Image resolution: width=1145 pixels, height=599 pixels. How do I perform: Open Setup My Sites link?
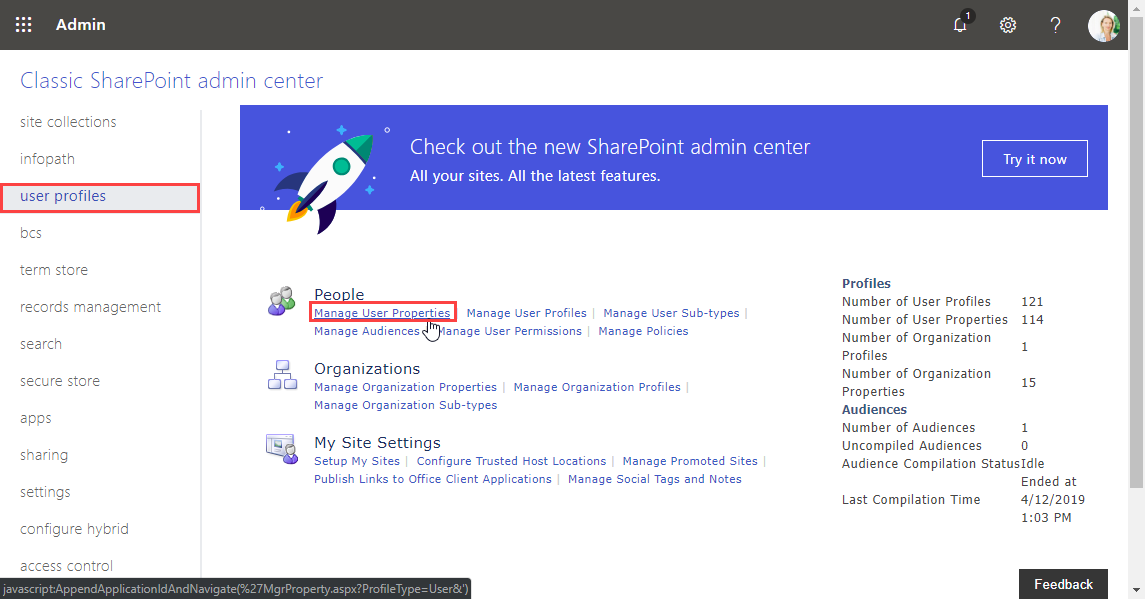click(x=357, y=461)
